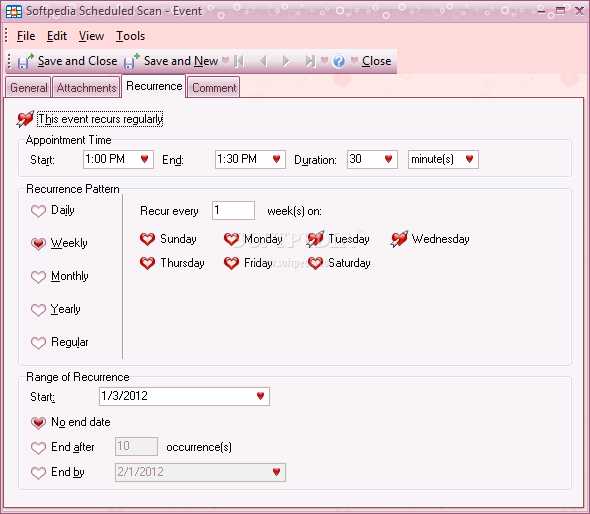The height and width of the screenshot is (514, 590).
Task: Switch to the Attachments tab
Action: click(x=87, y=88)
